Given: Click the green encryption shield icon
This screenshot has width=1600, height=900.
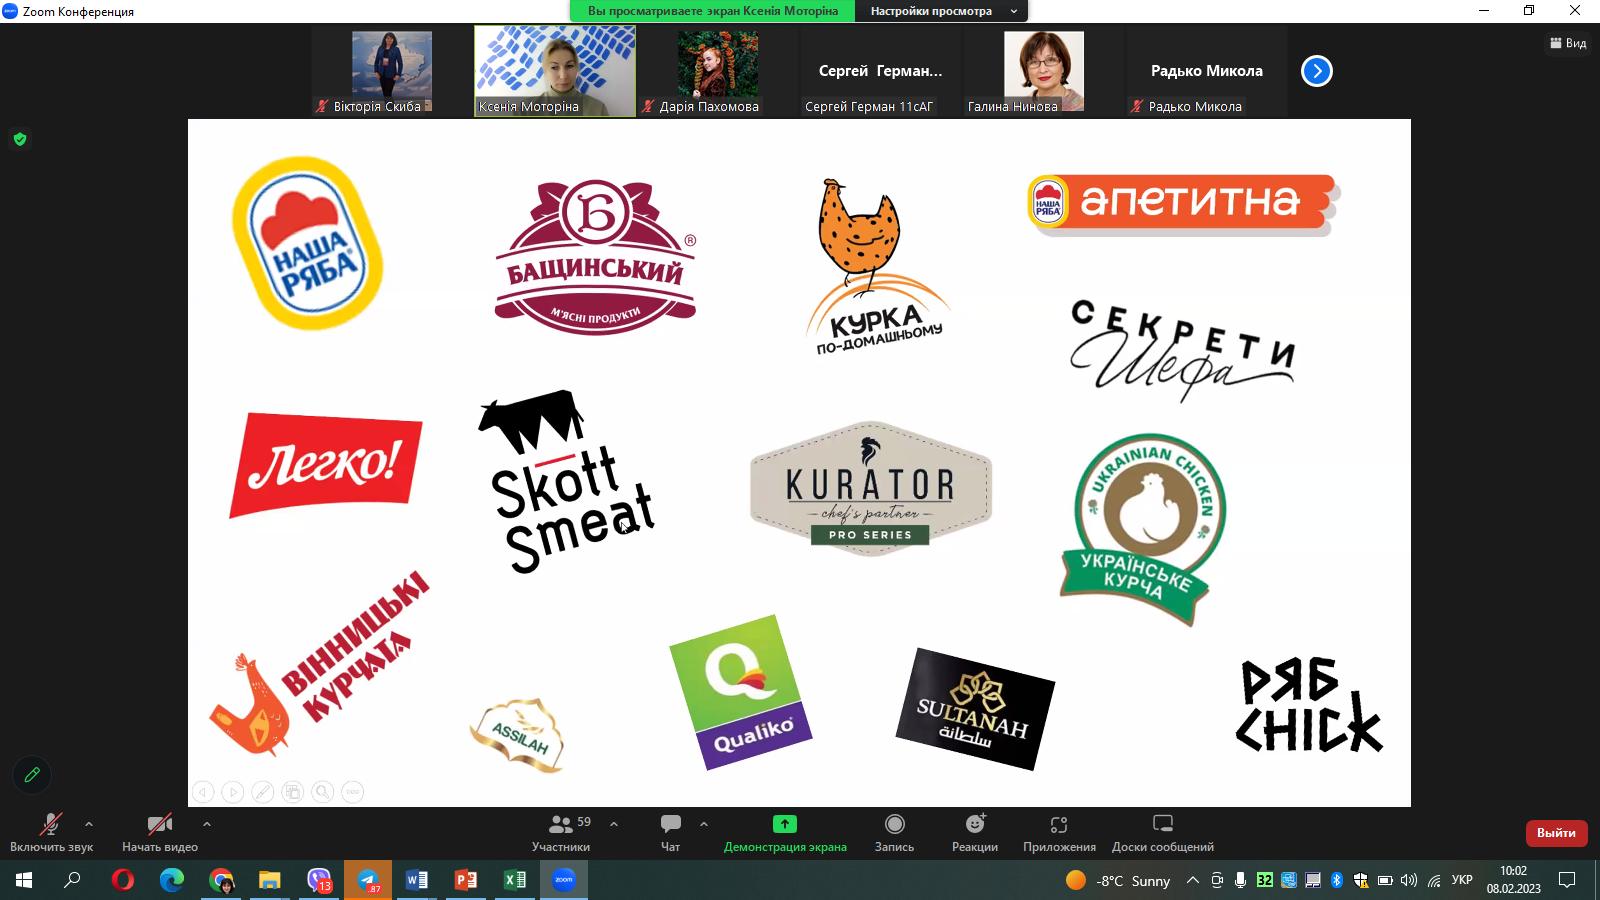Looking at the screenshot, I should click(19, 139).
